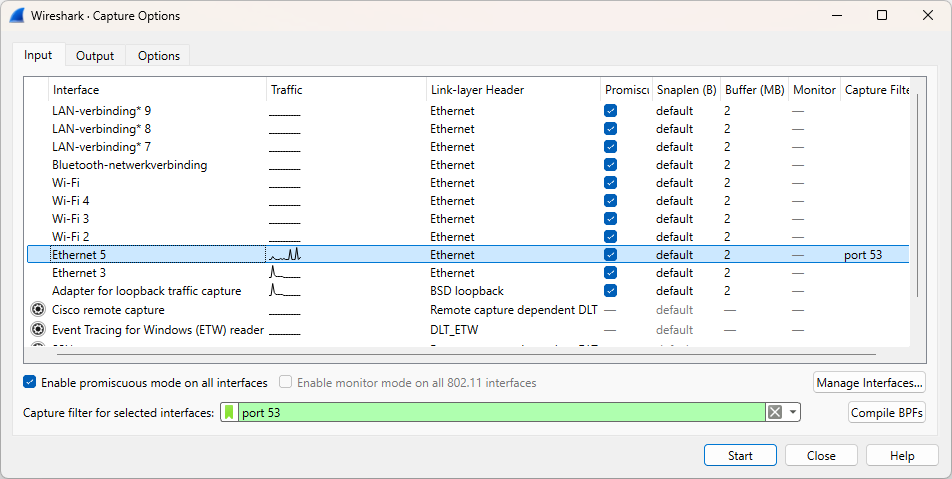Image resolution: width=952 pixels, height=479 pixels.
Task: Click the Compile BPFs button
Action: coord(886,413)
